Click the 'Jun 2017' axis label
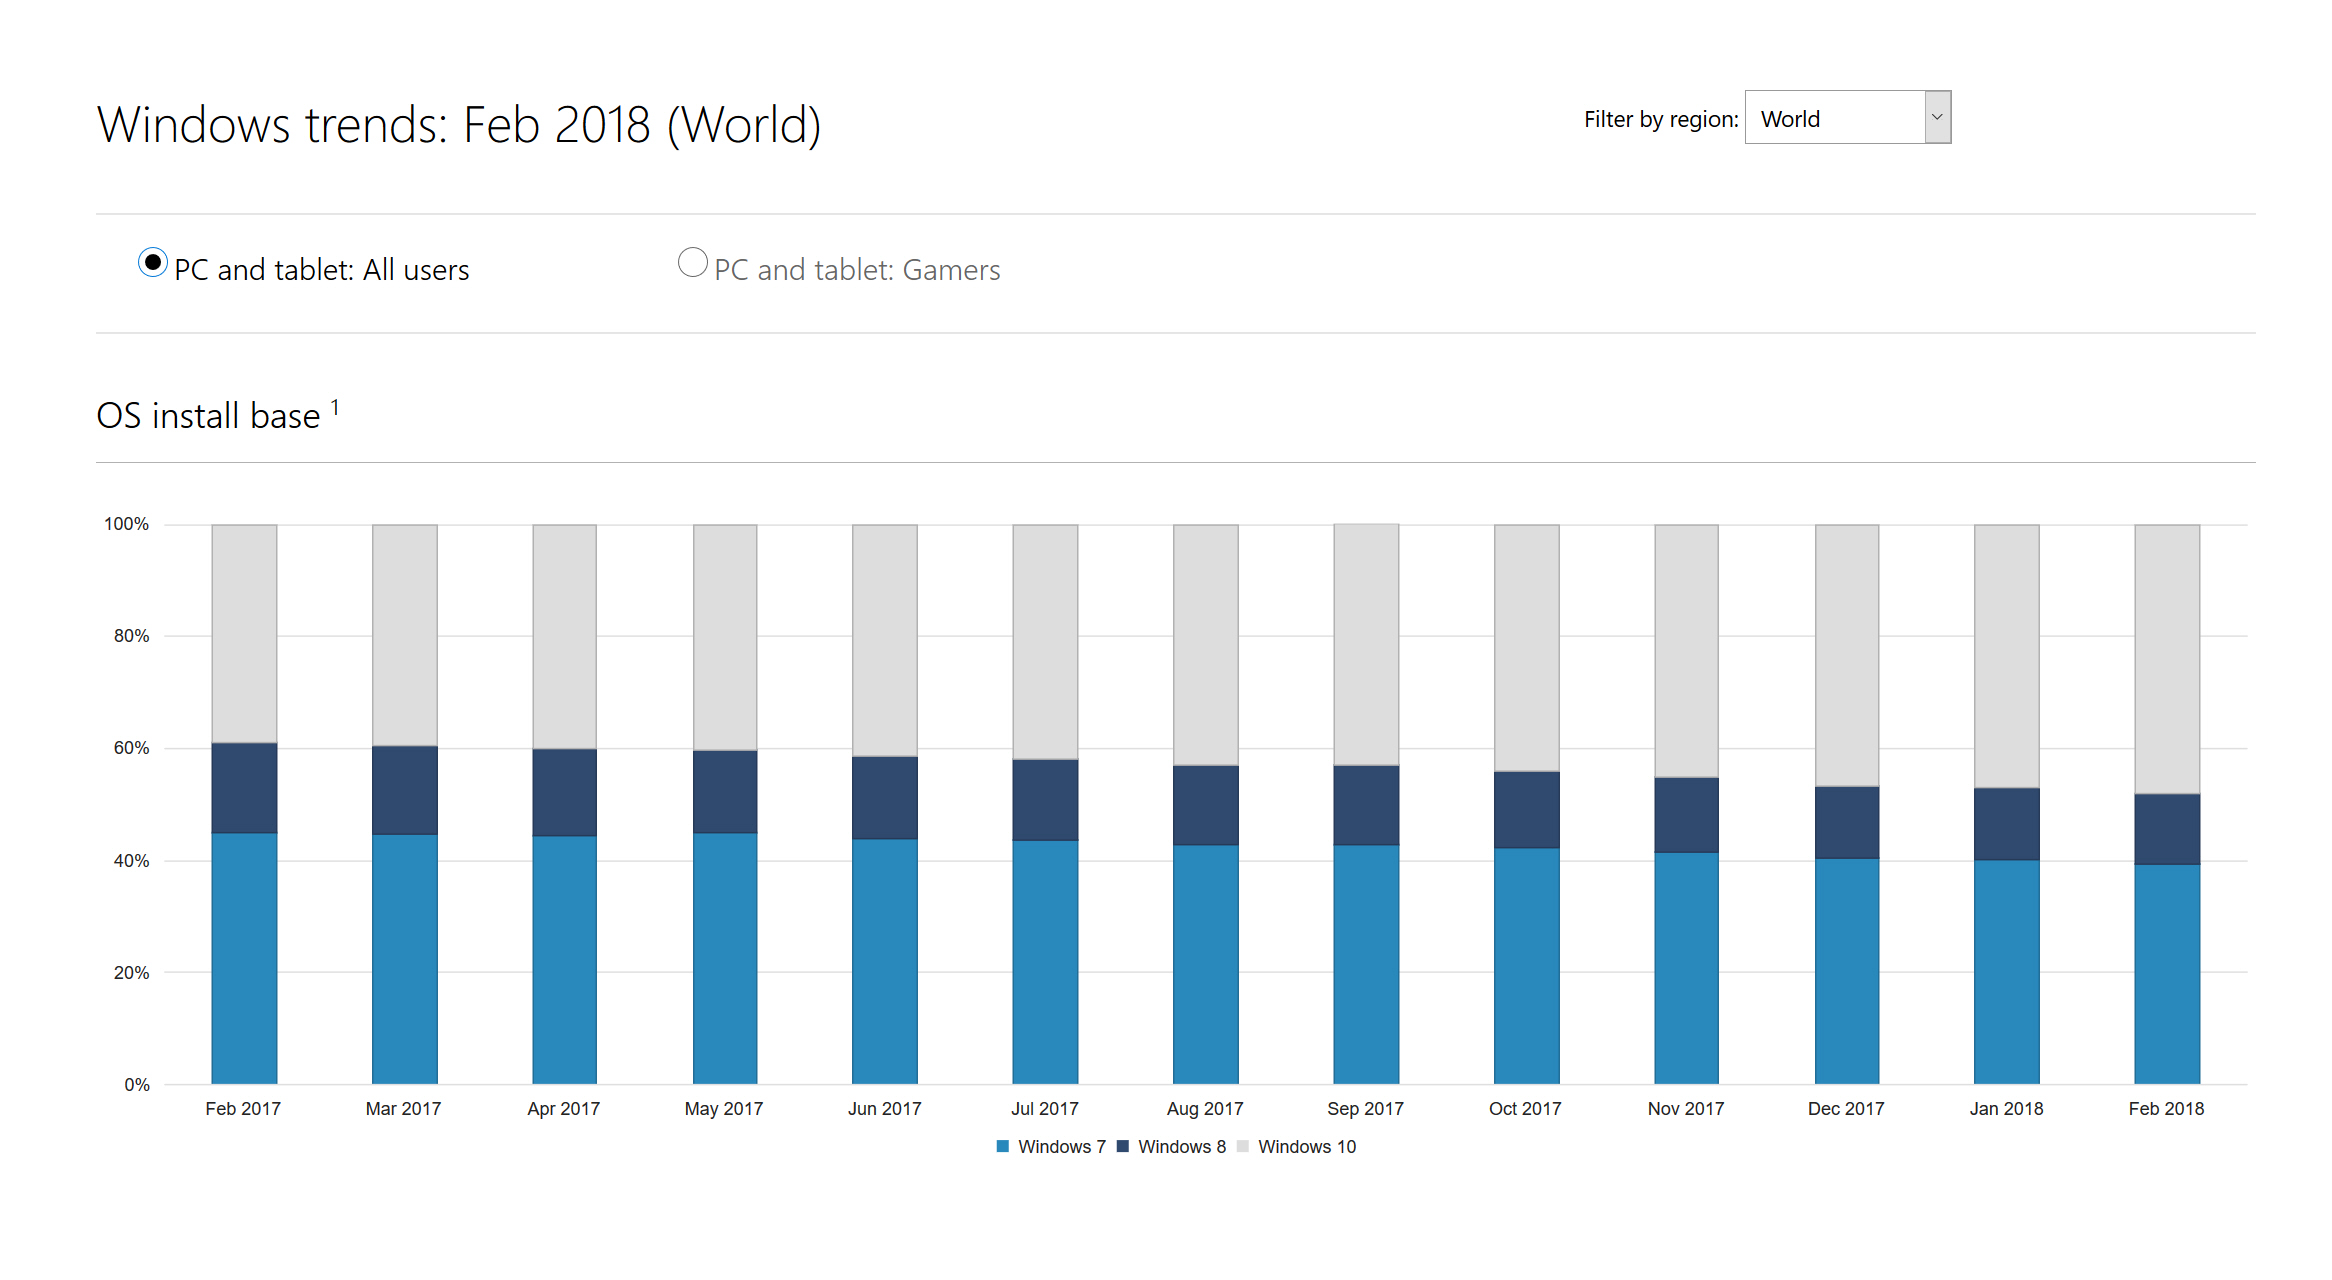 click(x=884, y=1109)
